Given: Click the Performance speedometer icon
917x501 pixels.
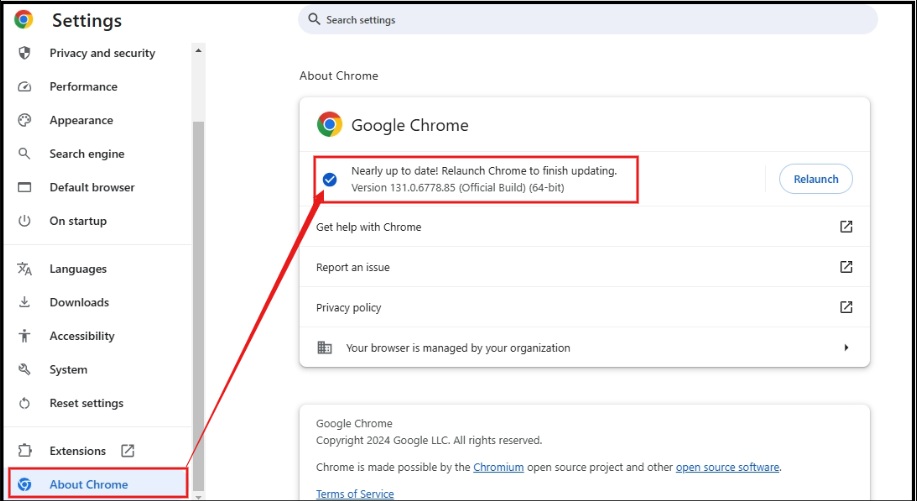Looking at the screenshot, I should [x=26, y=87].
